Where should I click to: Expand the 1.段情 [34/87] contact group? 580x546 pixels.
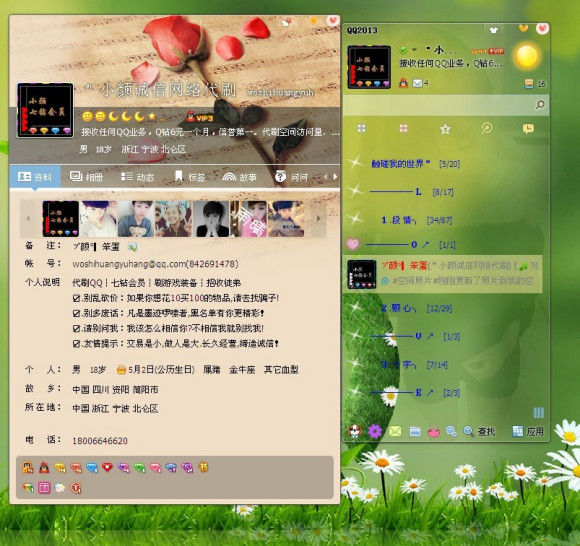[417, 220]
